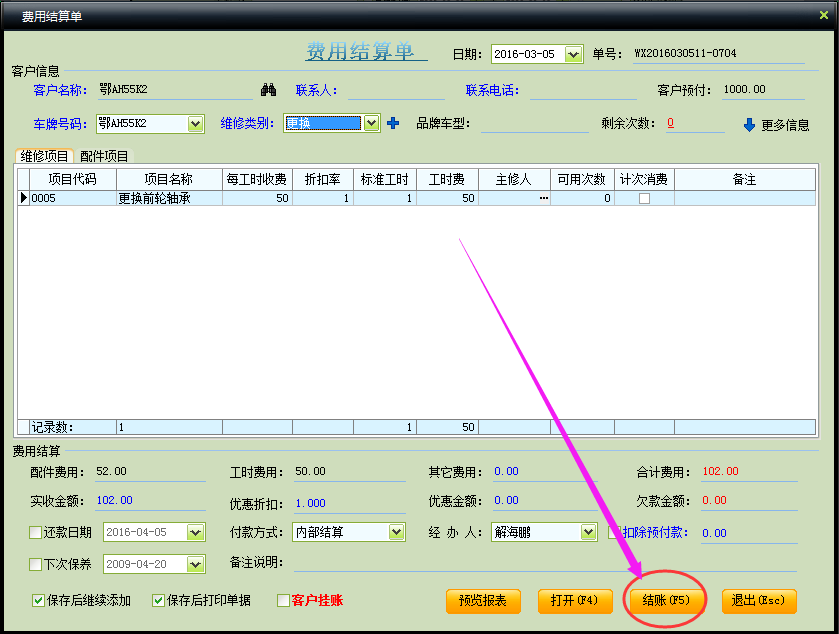Open the 车牌号码 dropdown
Screen dimensions: 839x634
(x=196, y=124)
